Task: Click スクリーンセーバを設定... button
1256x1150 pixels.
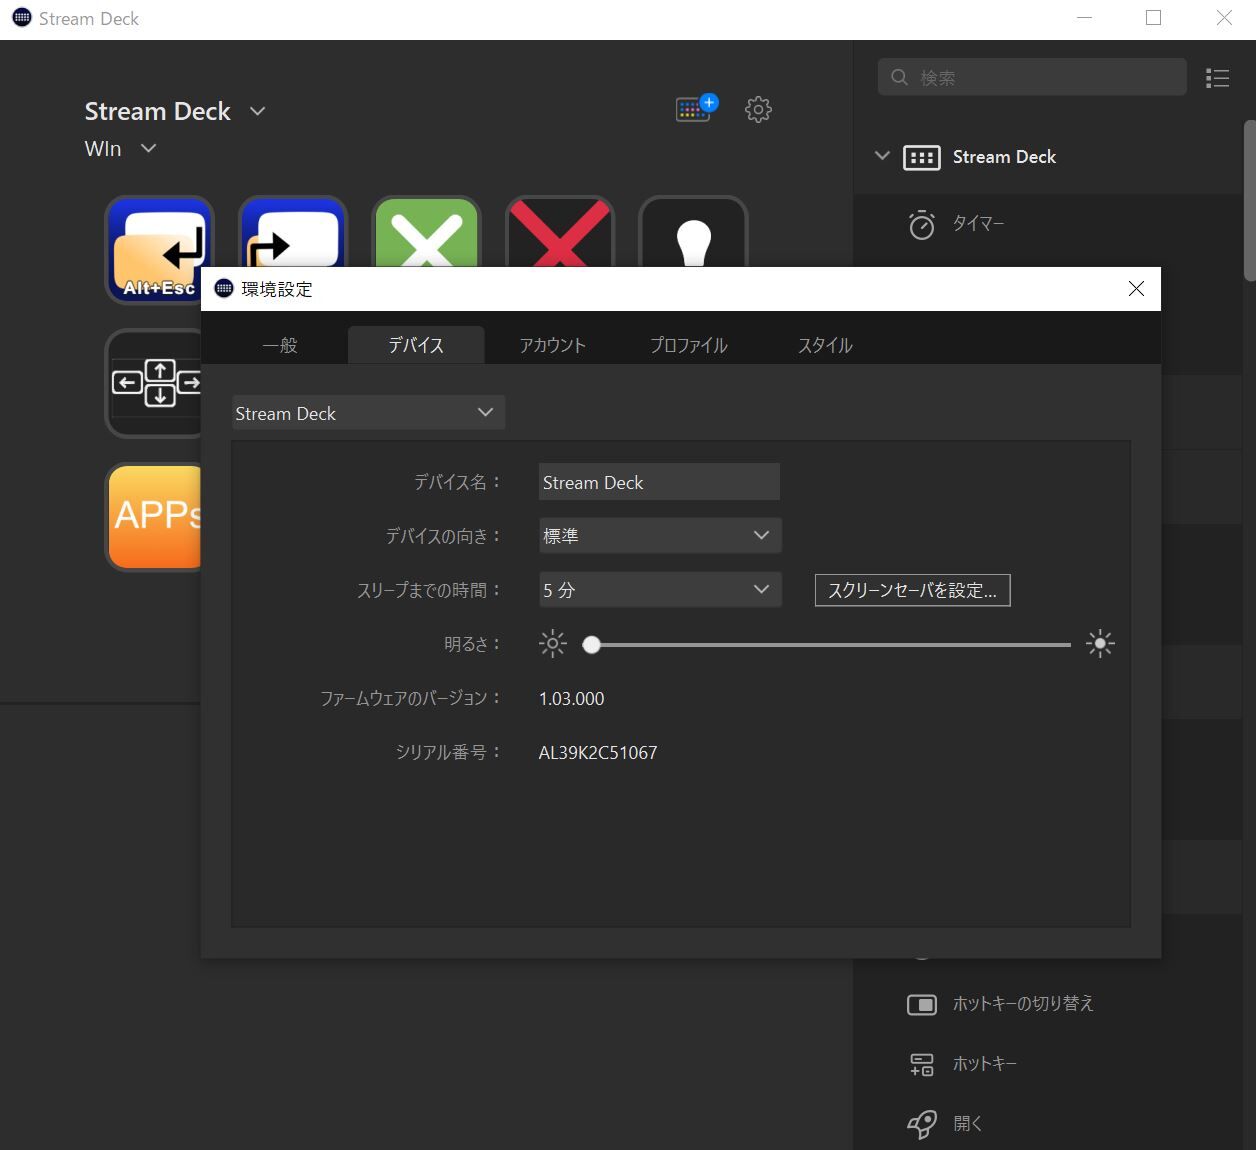Action: click(x=912, y=590)
